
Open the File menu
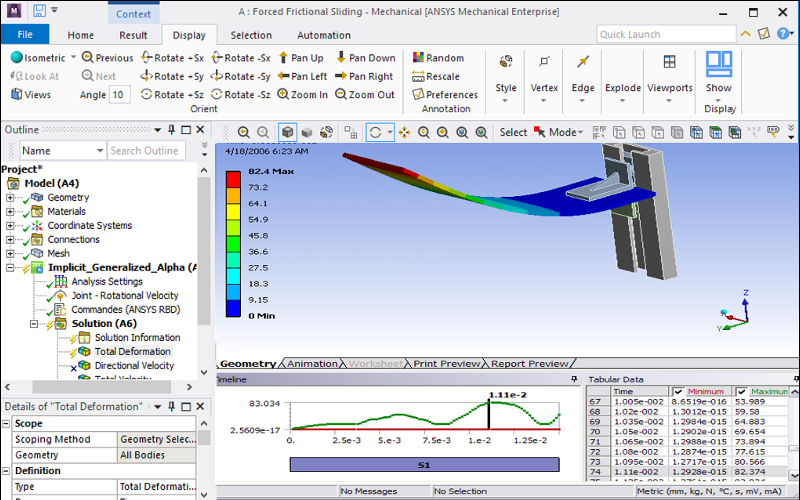click(x=25, y=34)
